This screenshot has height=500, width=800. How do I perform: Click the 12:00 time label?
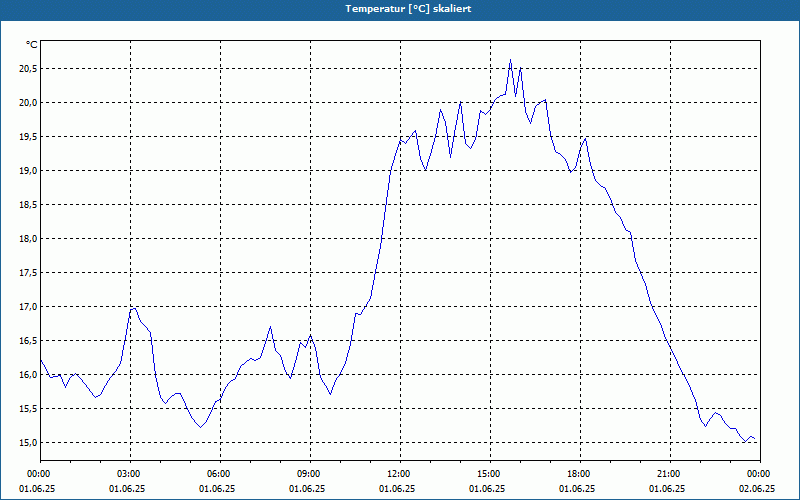pyautogui.click(x=401, y=474)
